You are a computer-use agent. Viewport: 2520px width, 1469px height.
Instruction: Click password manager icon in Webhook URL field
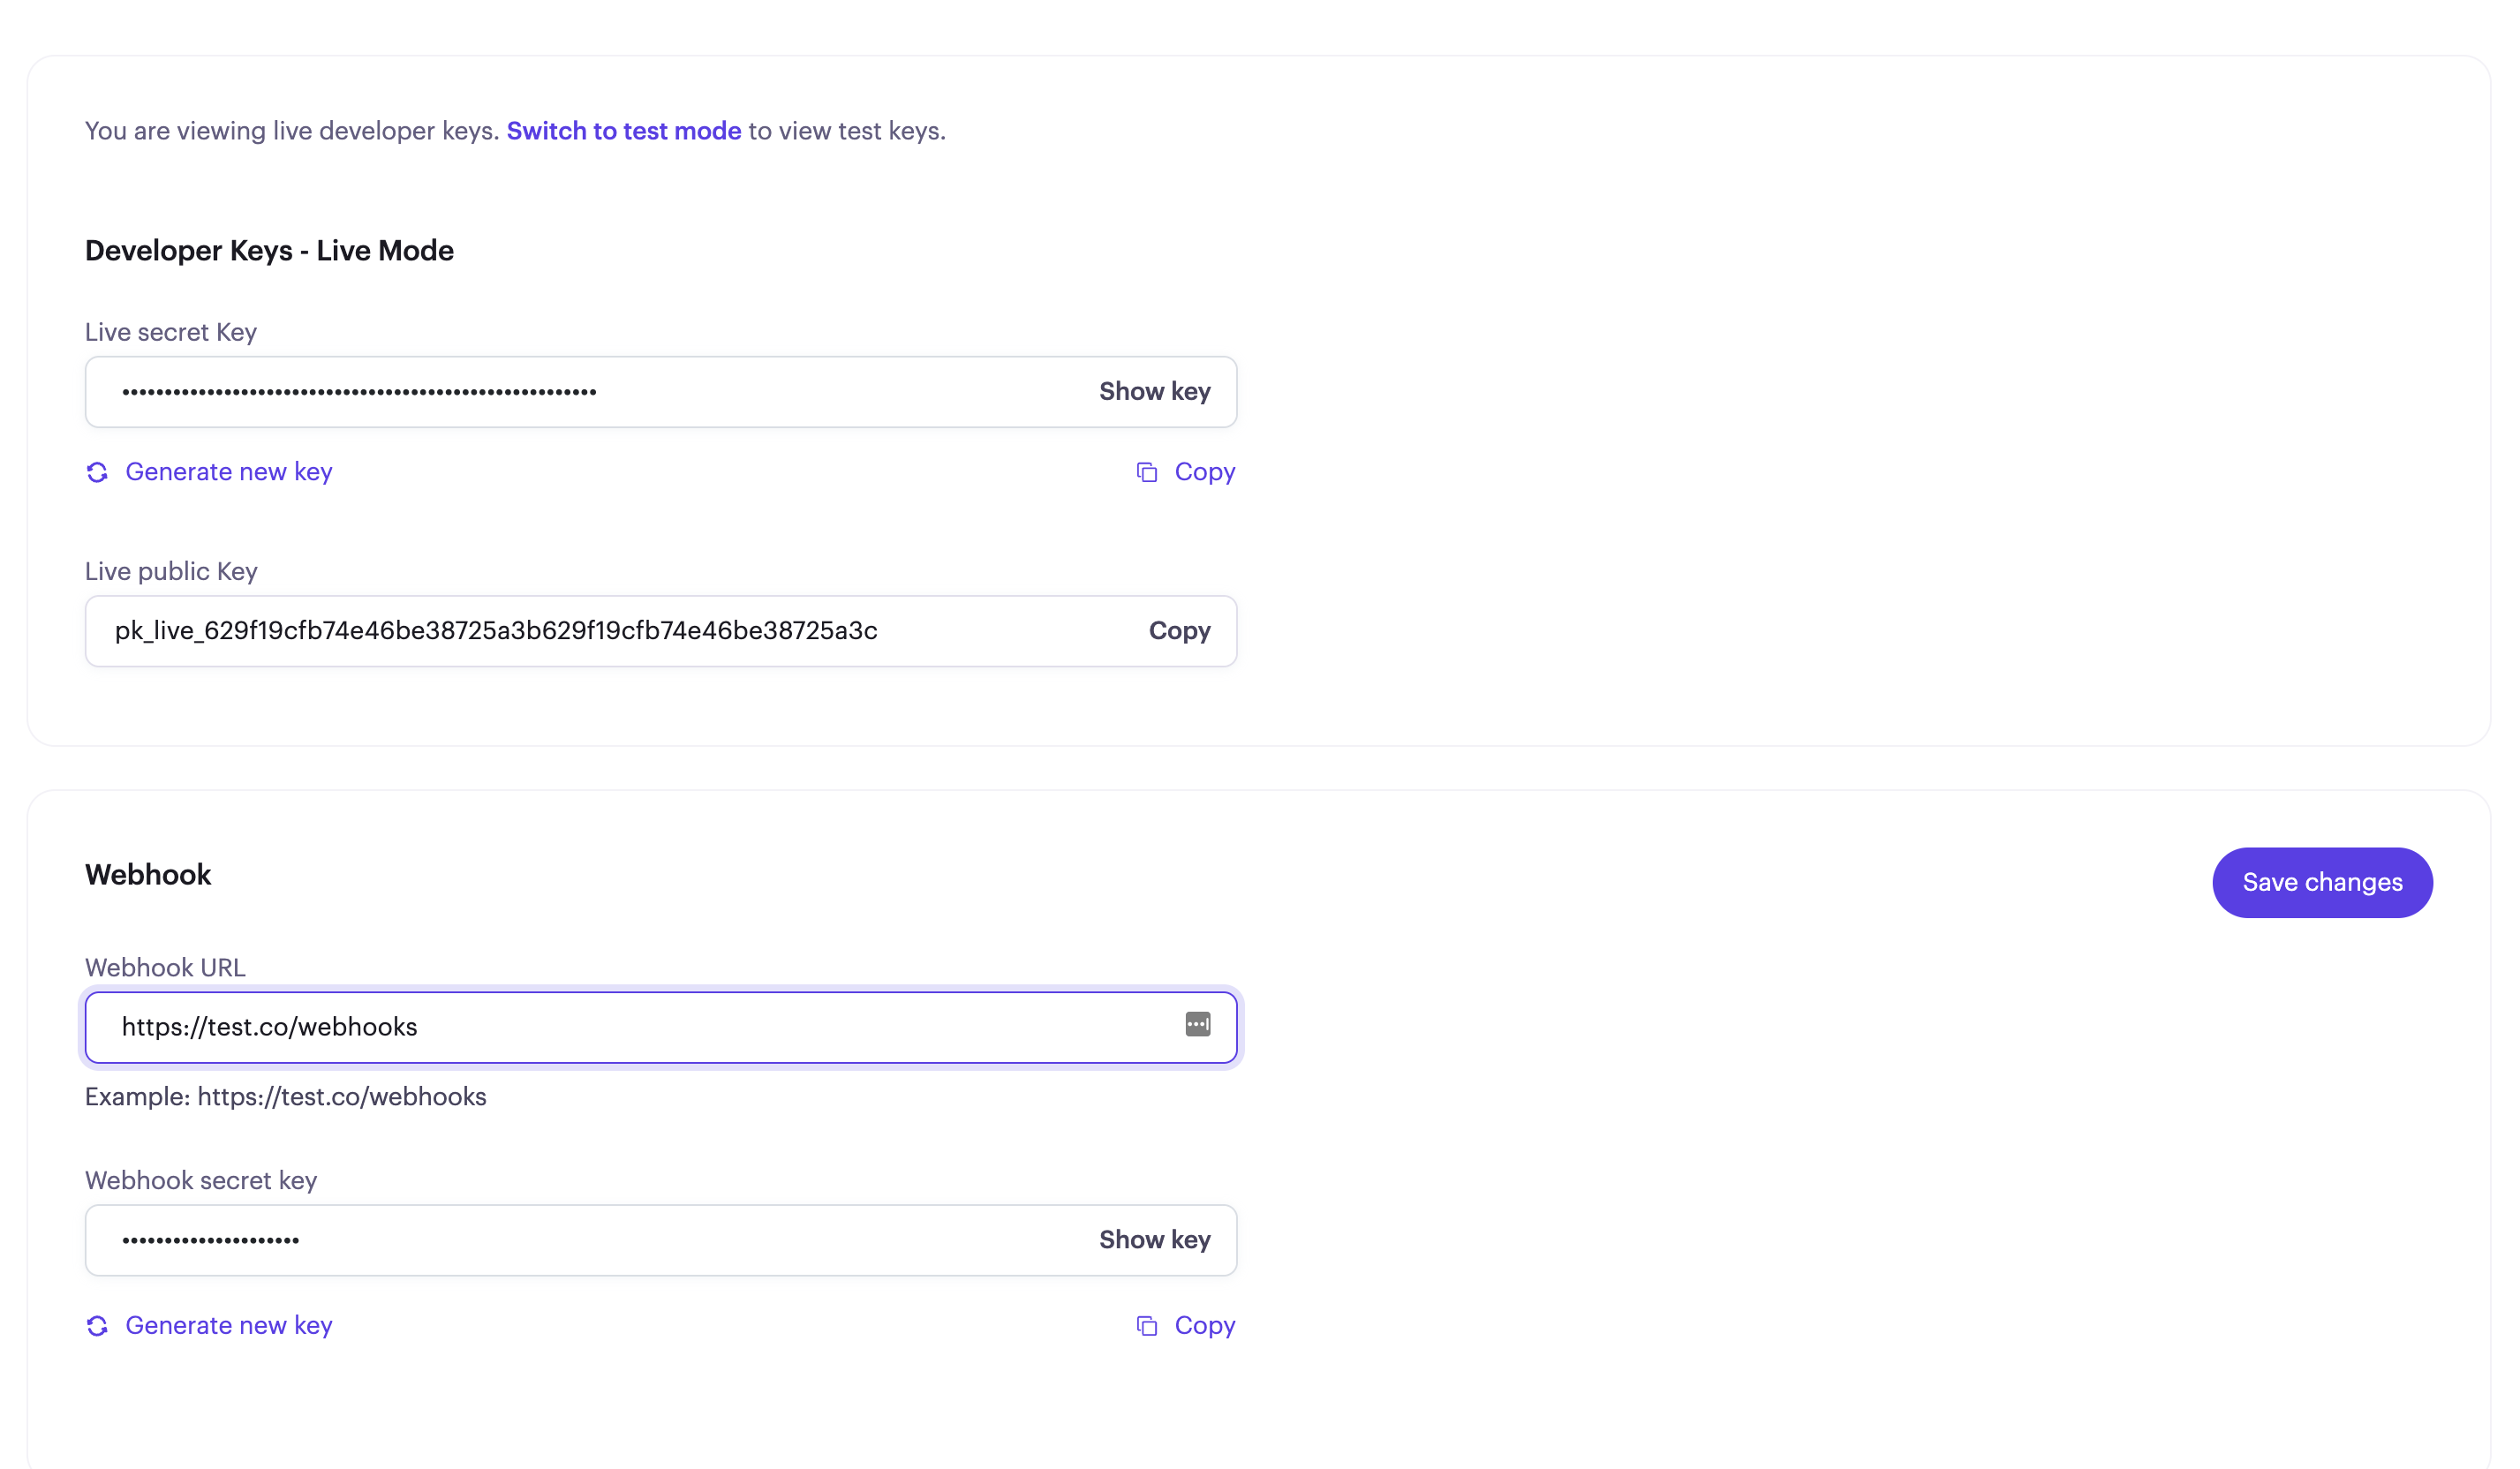pos(1197,1024)
